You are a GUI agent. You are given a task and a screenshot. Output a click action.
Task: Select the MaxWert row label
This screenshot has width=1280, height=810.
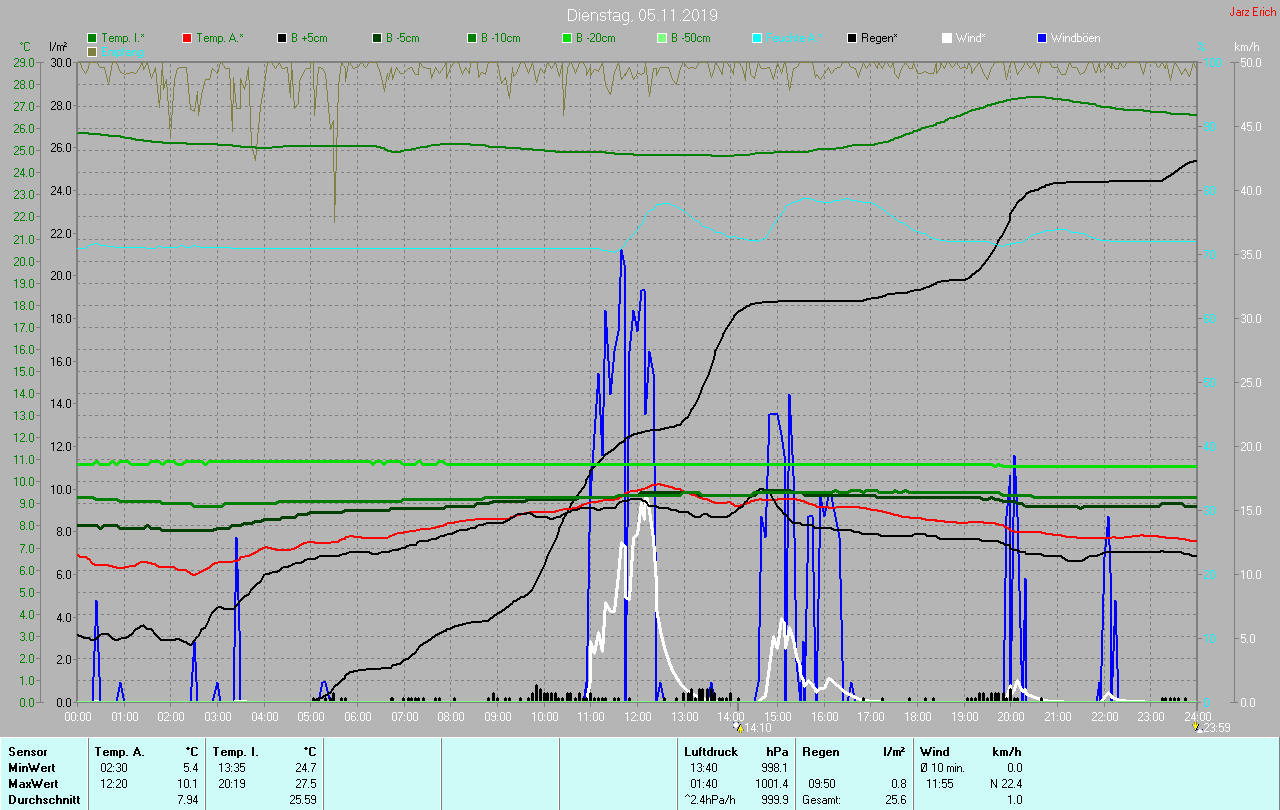click(32, 783)
